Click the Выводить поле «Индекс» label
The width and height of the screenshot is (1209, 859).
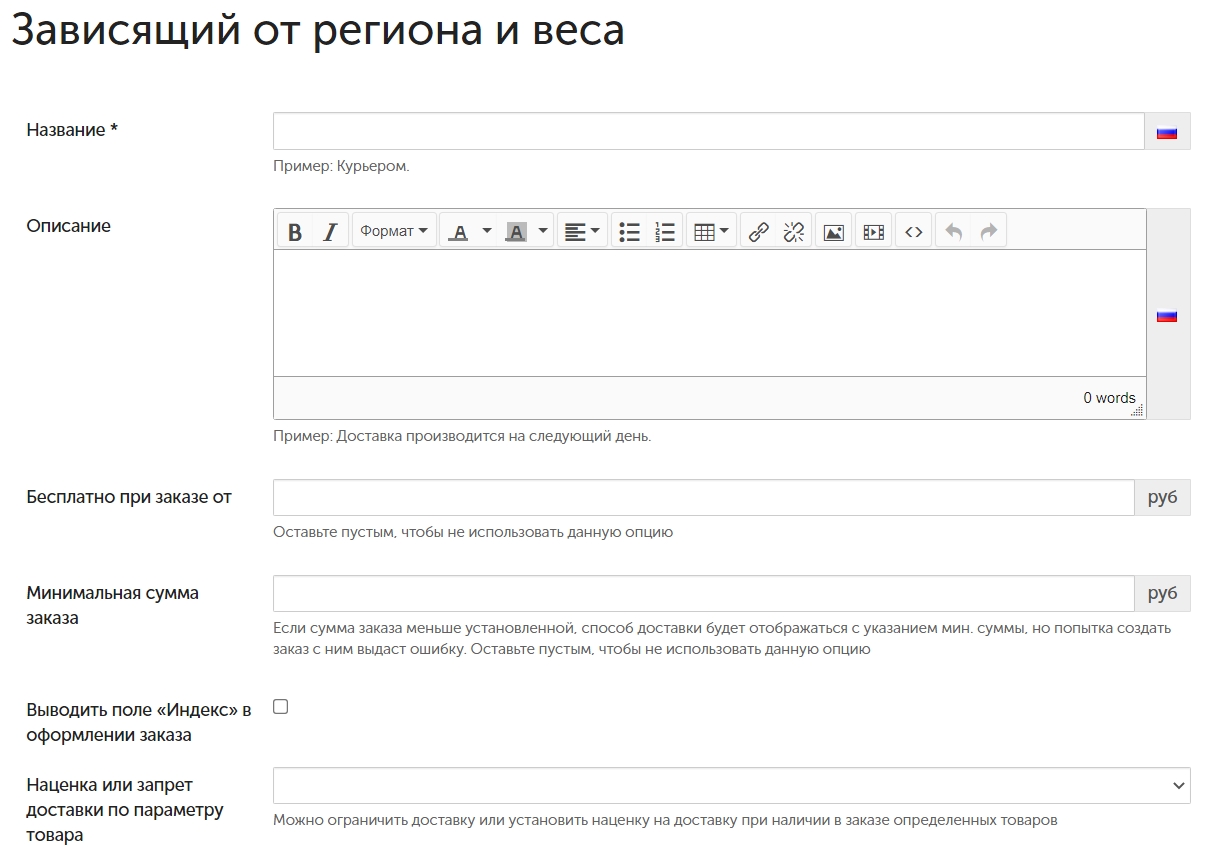pos(139,722)
